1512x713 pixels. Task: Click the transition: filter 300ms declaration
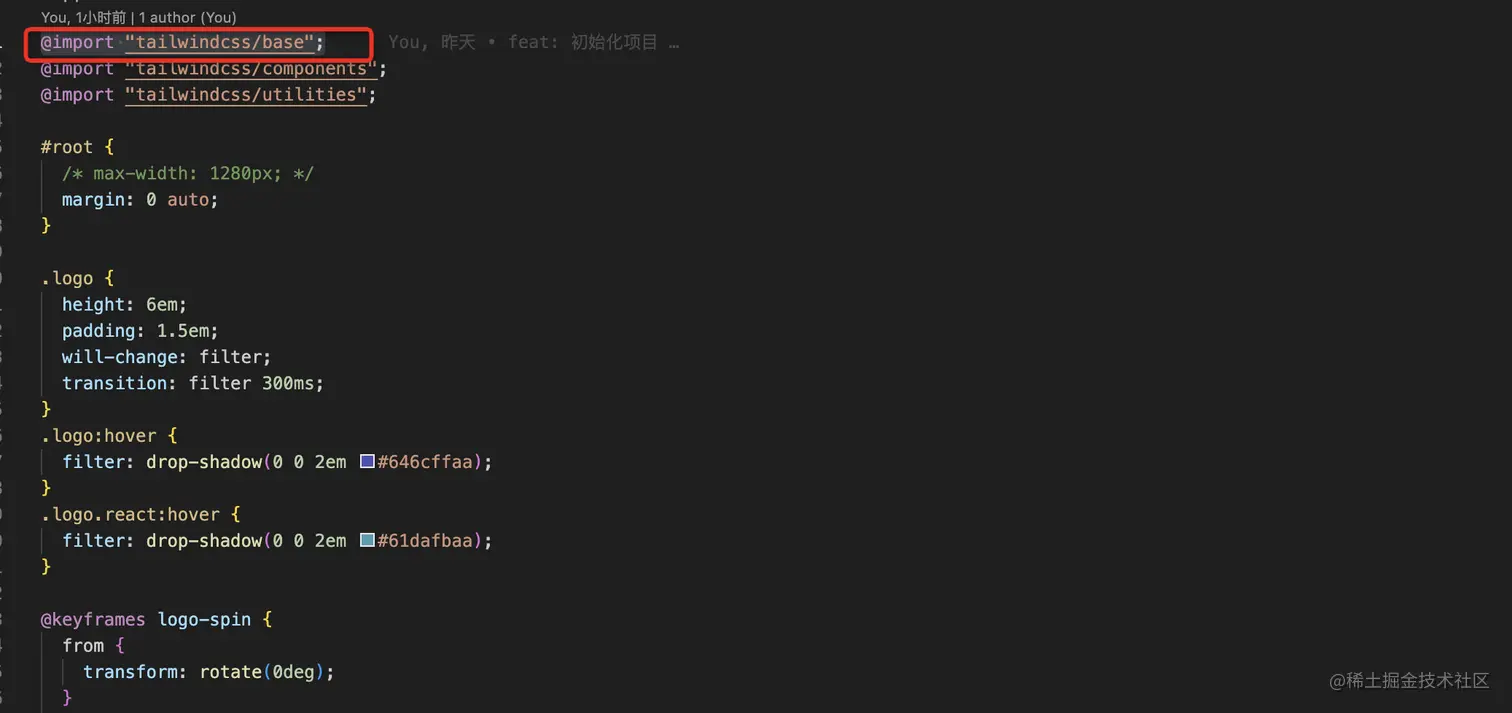192,383
